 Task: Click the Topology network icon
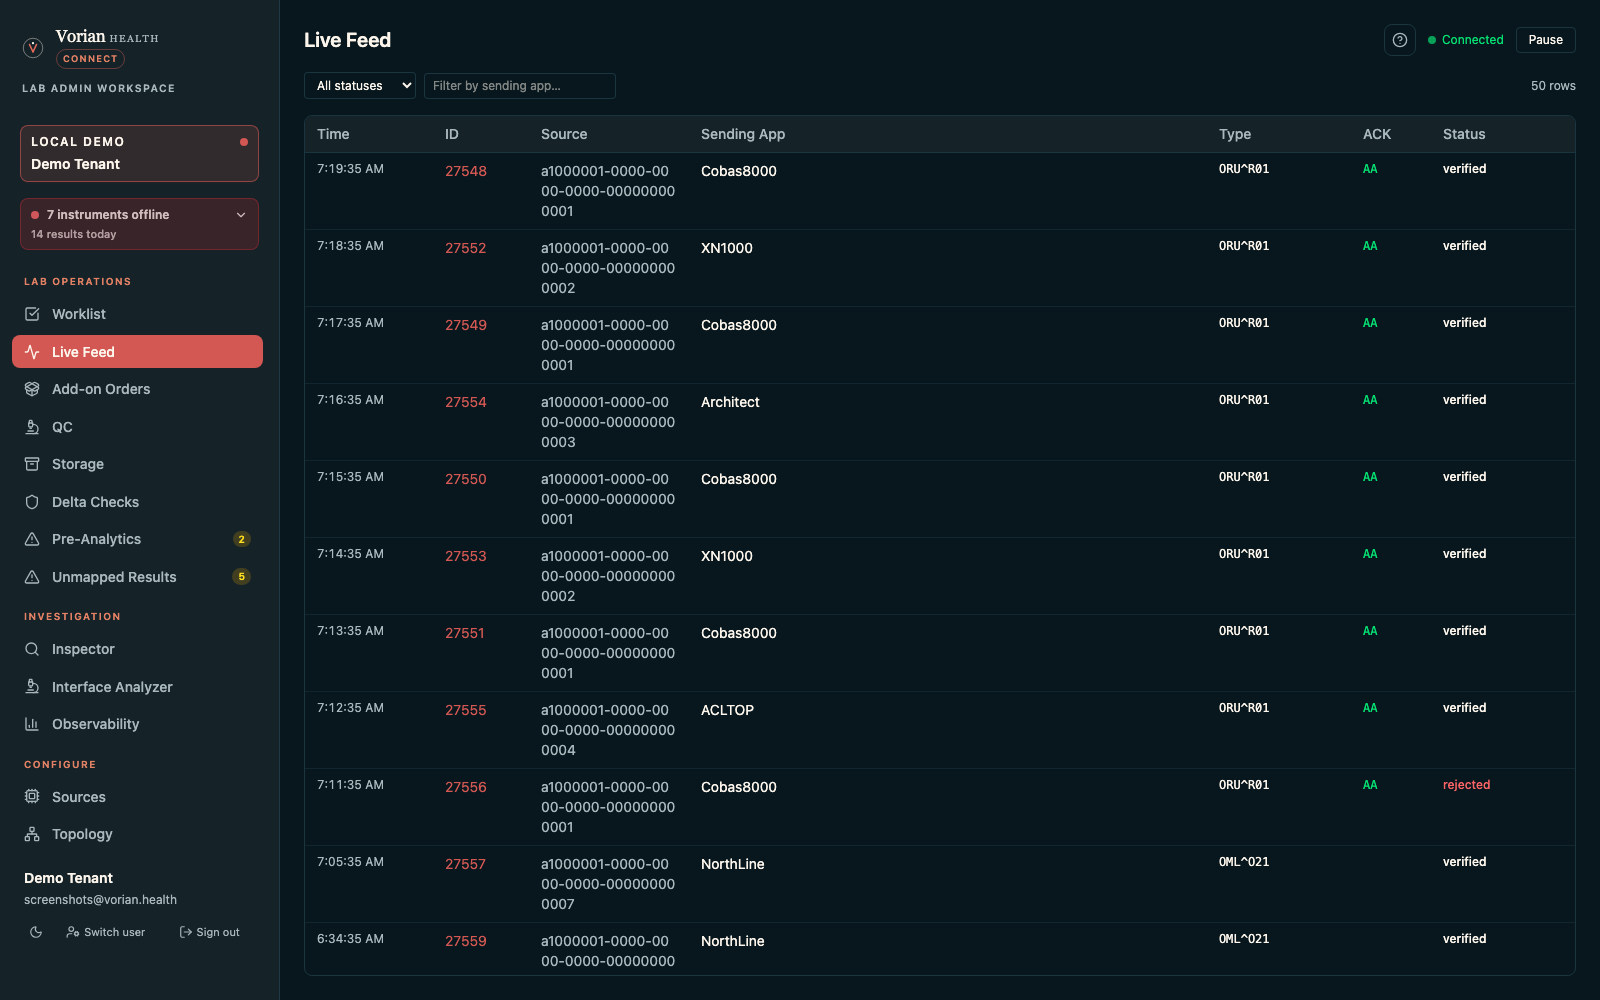click(x=32, y=834)
